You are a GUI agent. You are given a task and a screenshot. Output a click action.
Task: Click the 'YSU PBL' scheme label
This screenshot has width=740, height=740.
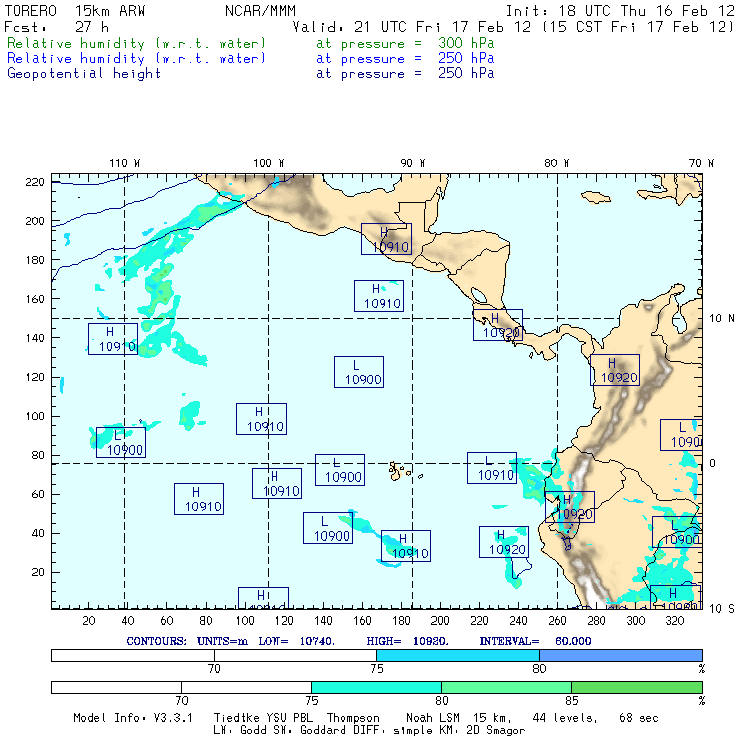(289, 718)
